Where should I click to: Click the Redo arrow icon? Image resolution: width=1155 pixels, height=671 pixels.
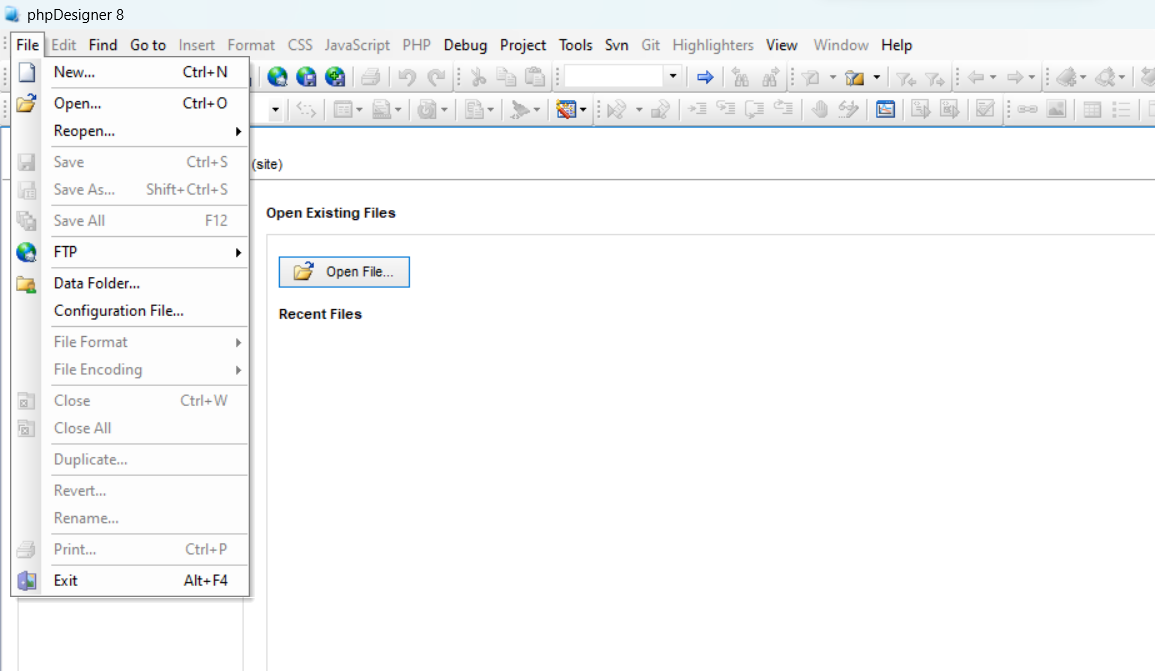[x=436, y=77]
